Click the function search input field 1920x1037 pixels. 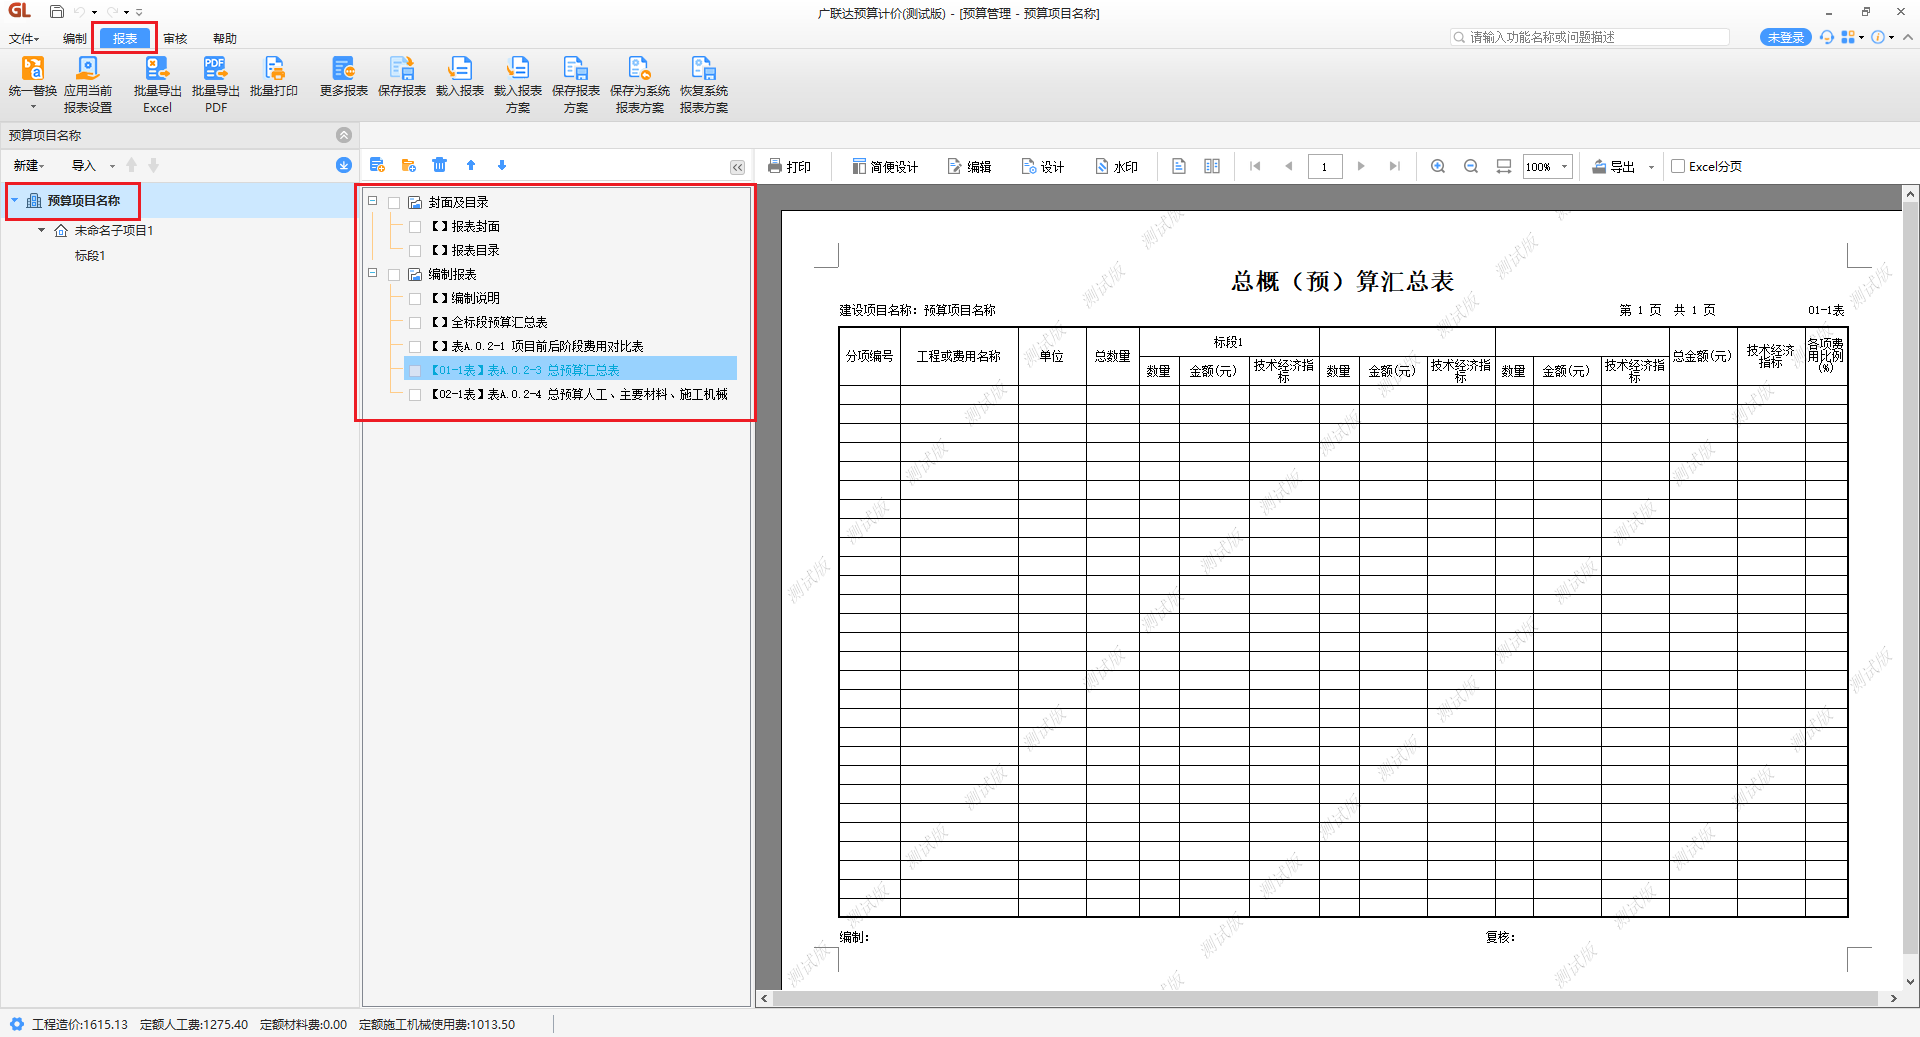(1590, 37)
